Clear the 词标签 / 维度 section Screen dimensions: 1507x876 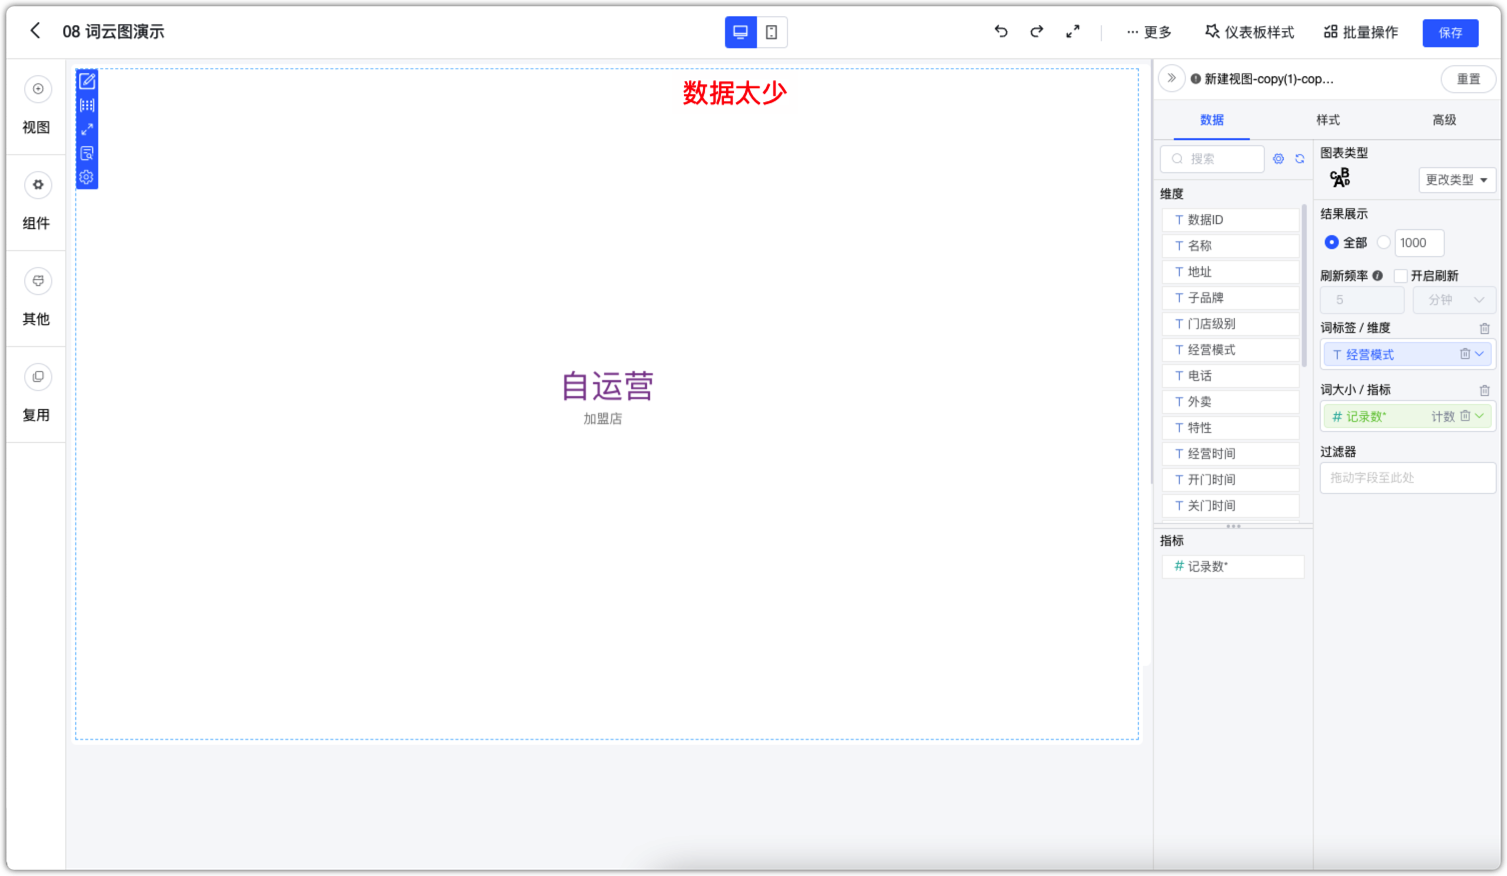pos(1485,329)
